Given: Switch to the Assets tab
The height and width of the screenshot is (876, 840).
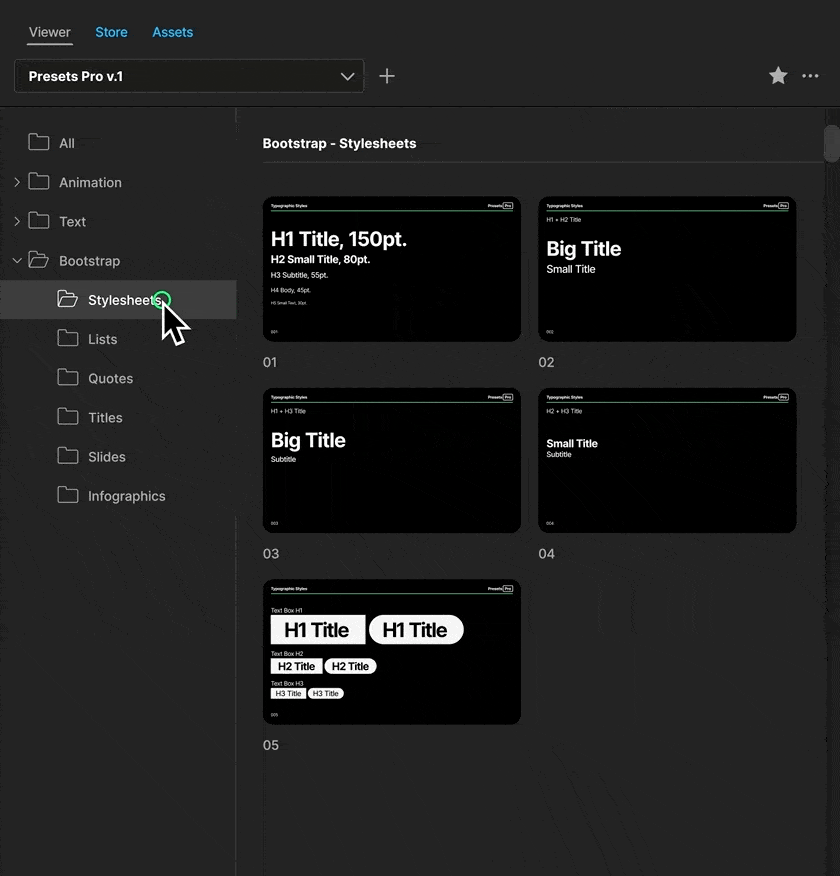Looking at the screenshot, I should (x=172, y=32).
